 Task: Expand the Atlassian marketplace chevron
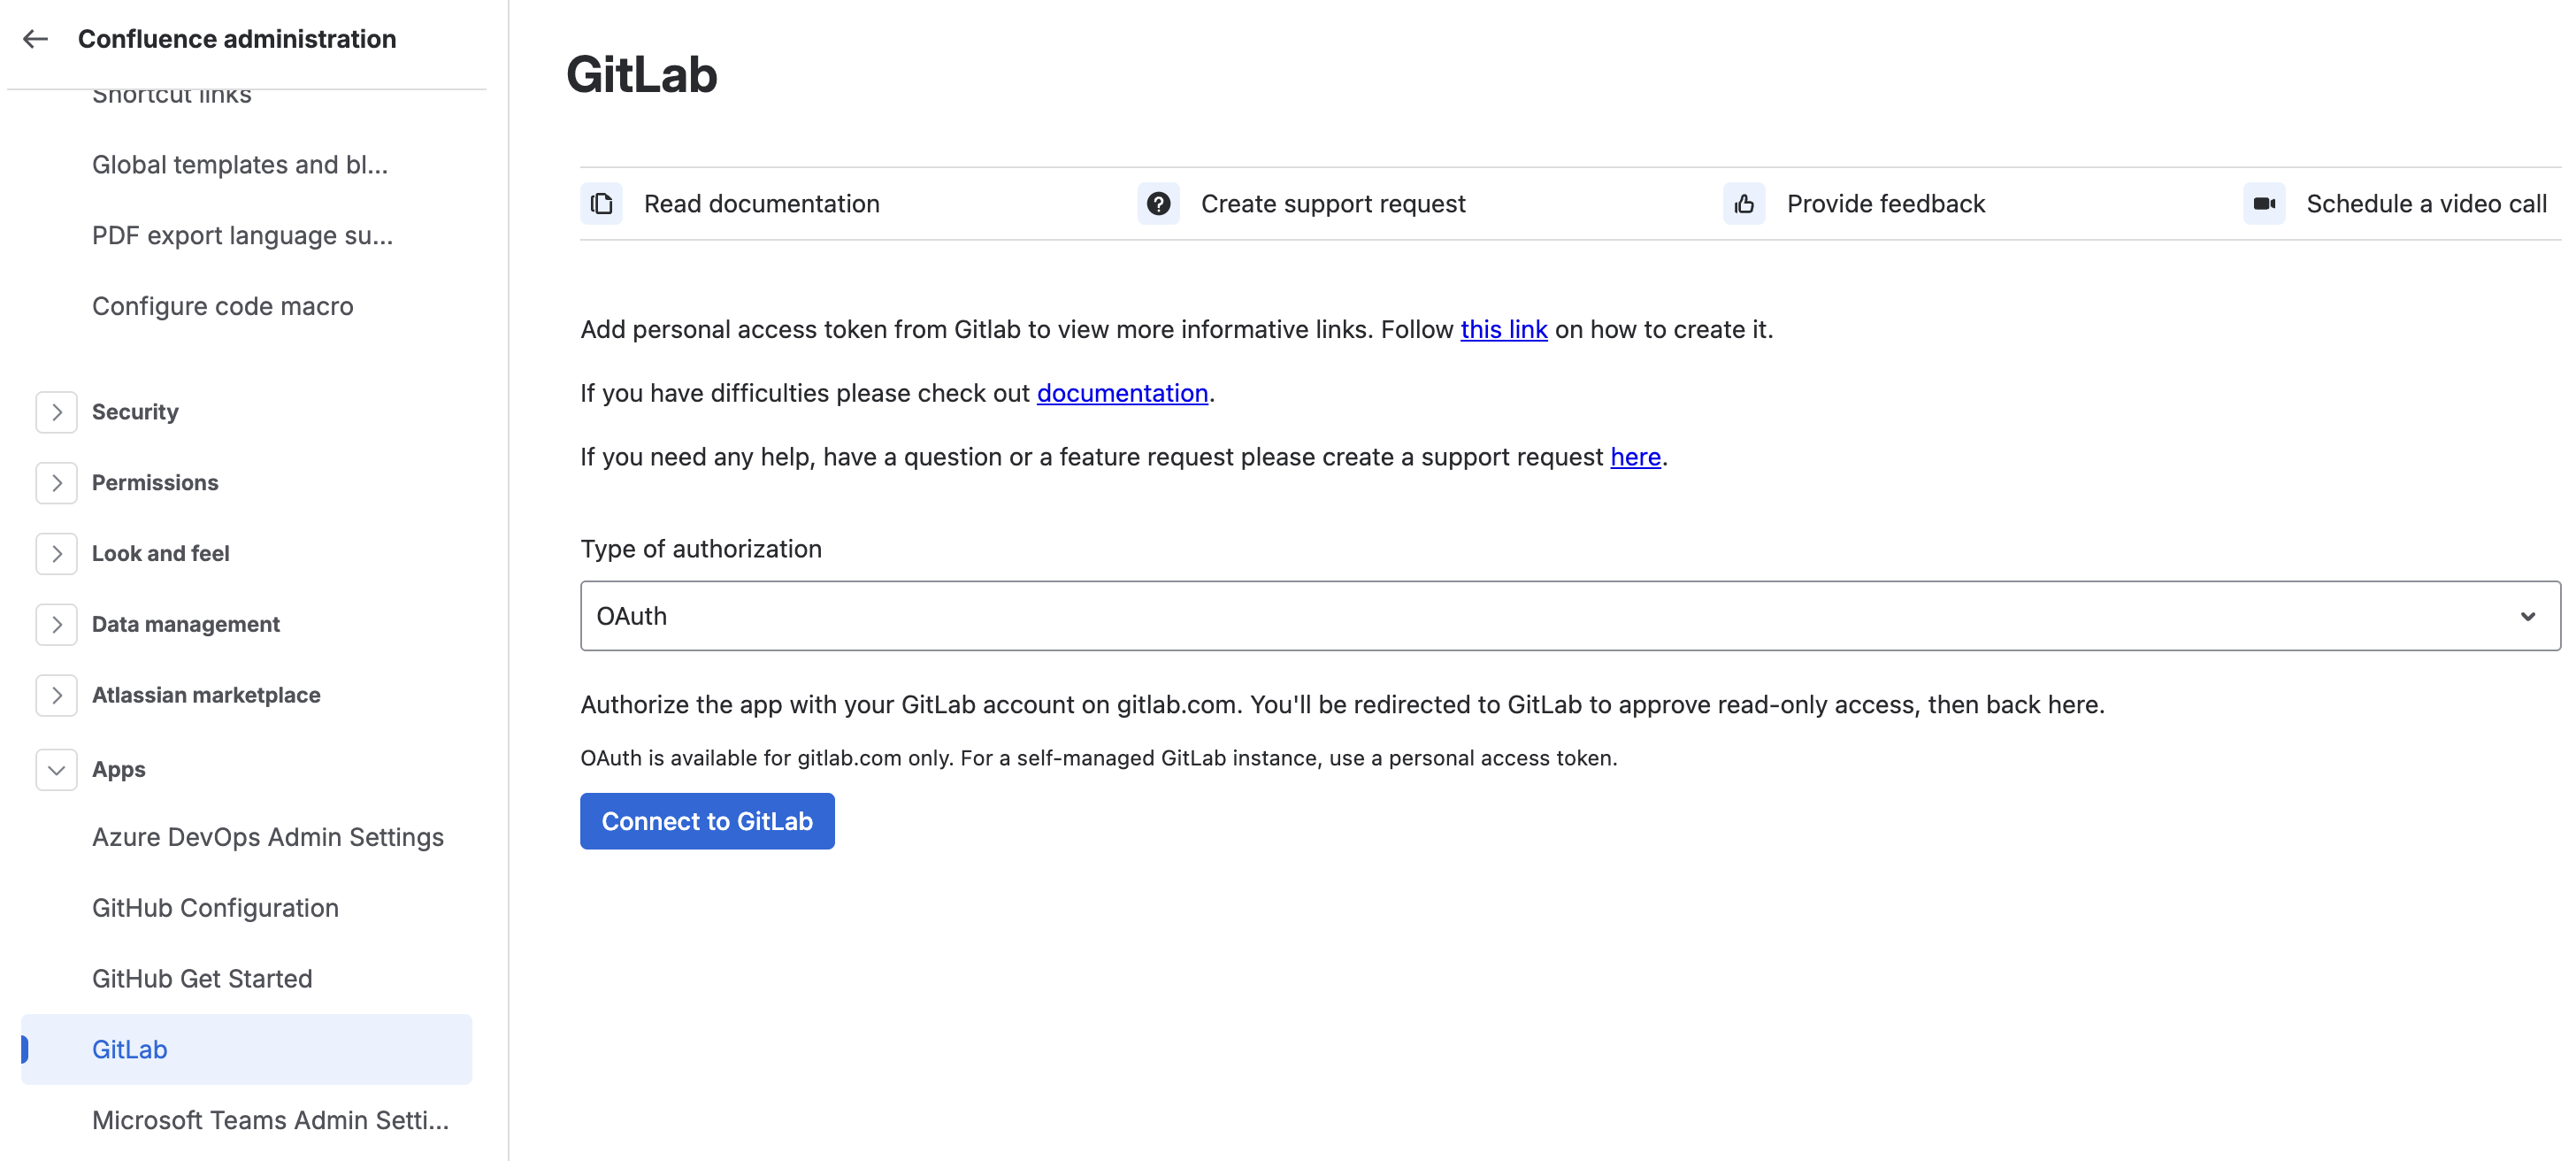point(57,696)
